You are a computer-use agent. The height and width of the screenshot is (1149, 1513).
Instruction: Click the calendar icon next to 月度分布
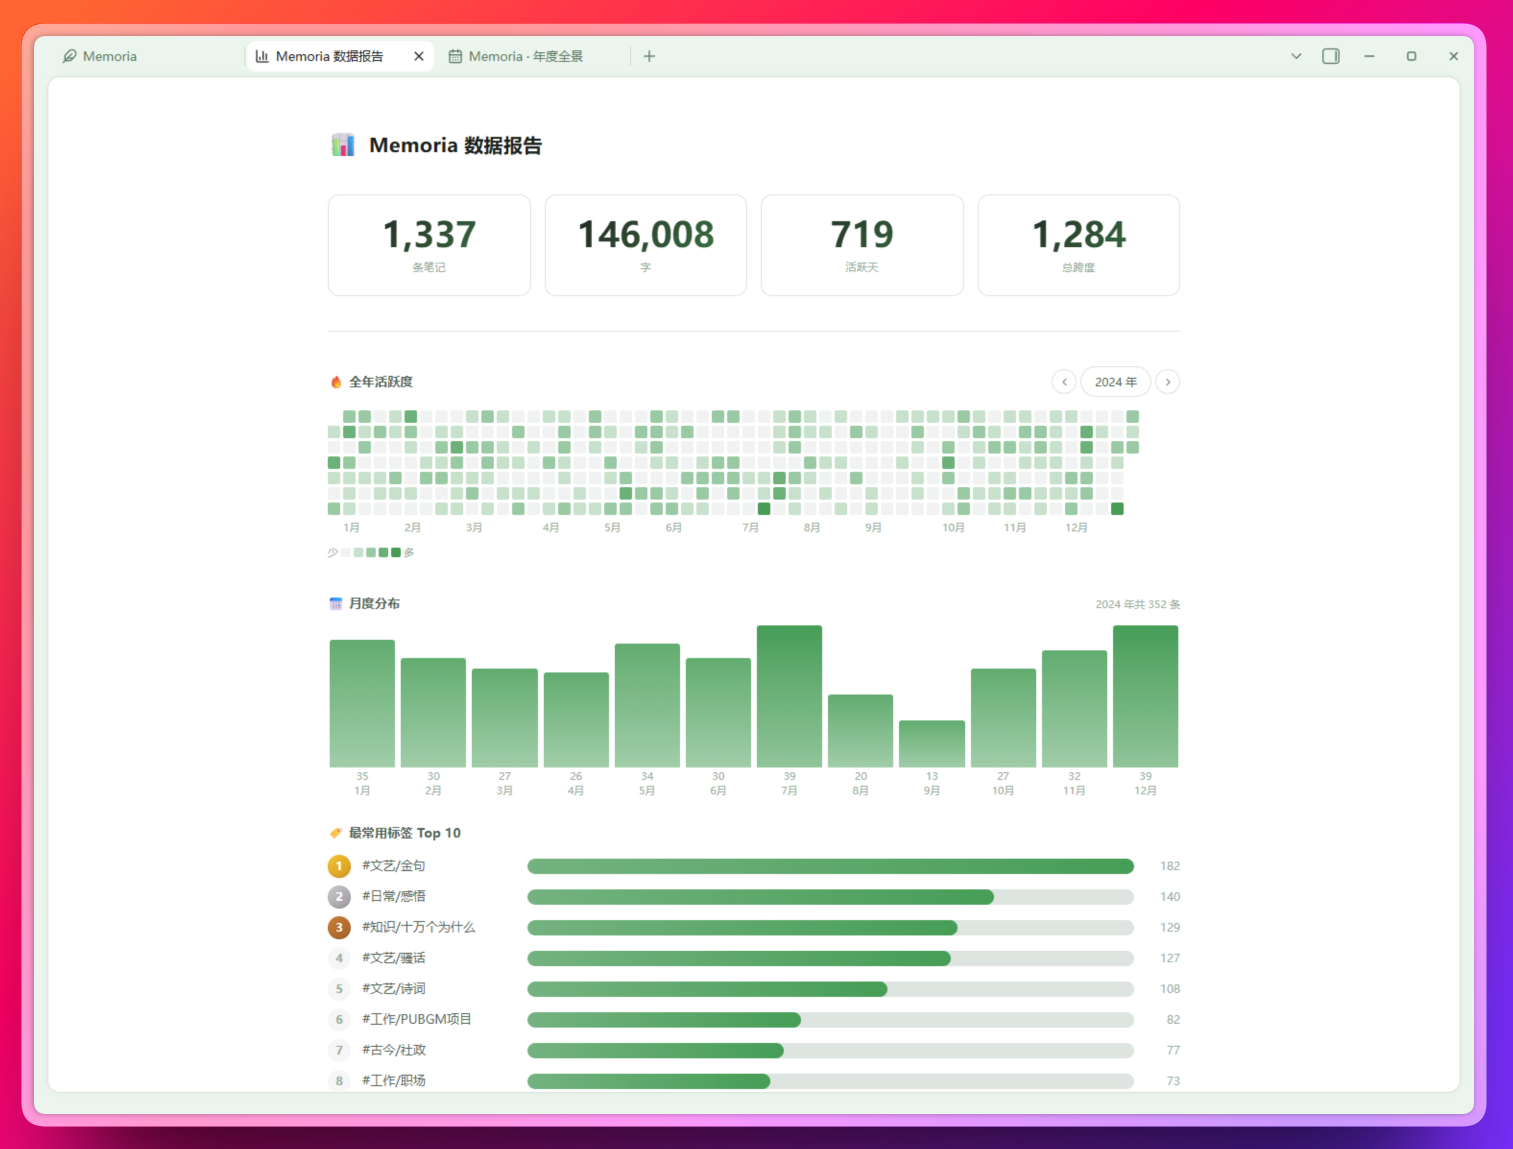pos(336,603)
